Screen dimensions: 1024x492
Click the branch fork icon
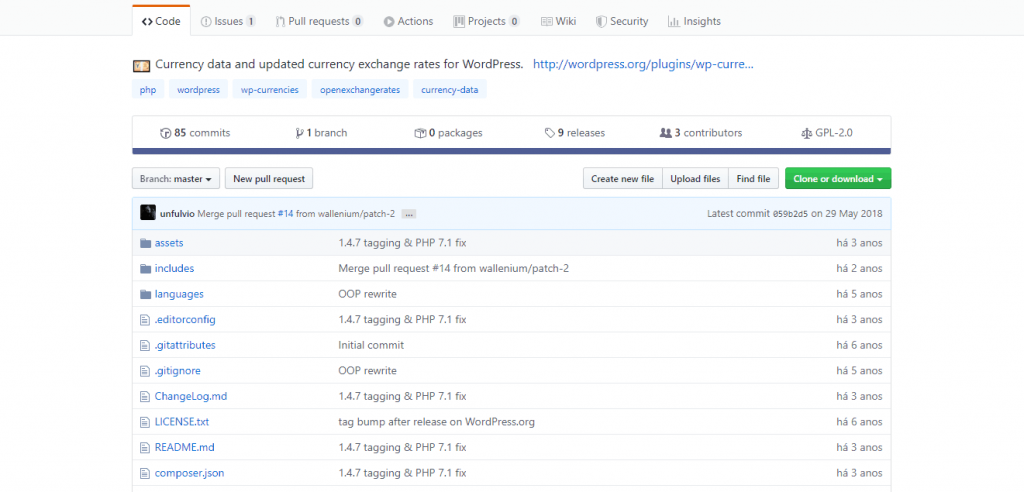(x=300, y=133)
